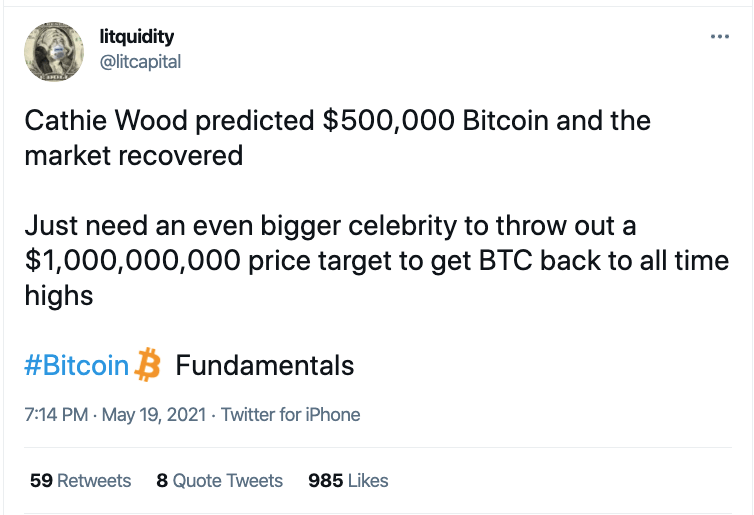754x515 pixels.
Task: Open the litquidity display name link
Action: (x=138, y=37)
